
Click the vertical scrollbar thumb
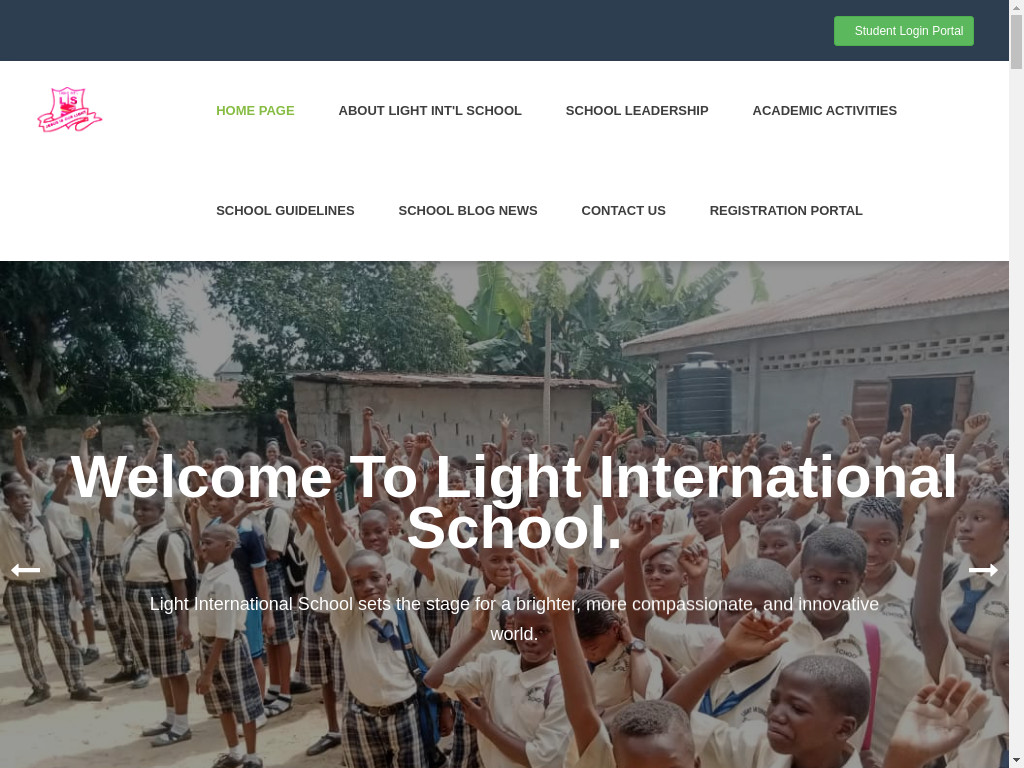click(1016, 41)
